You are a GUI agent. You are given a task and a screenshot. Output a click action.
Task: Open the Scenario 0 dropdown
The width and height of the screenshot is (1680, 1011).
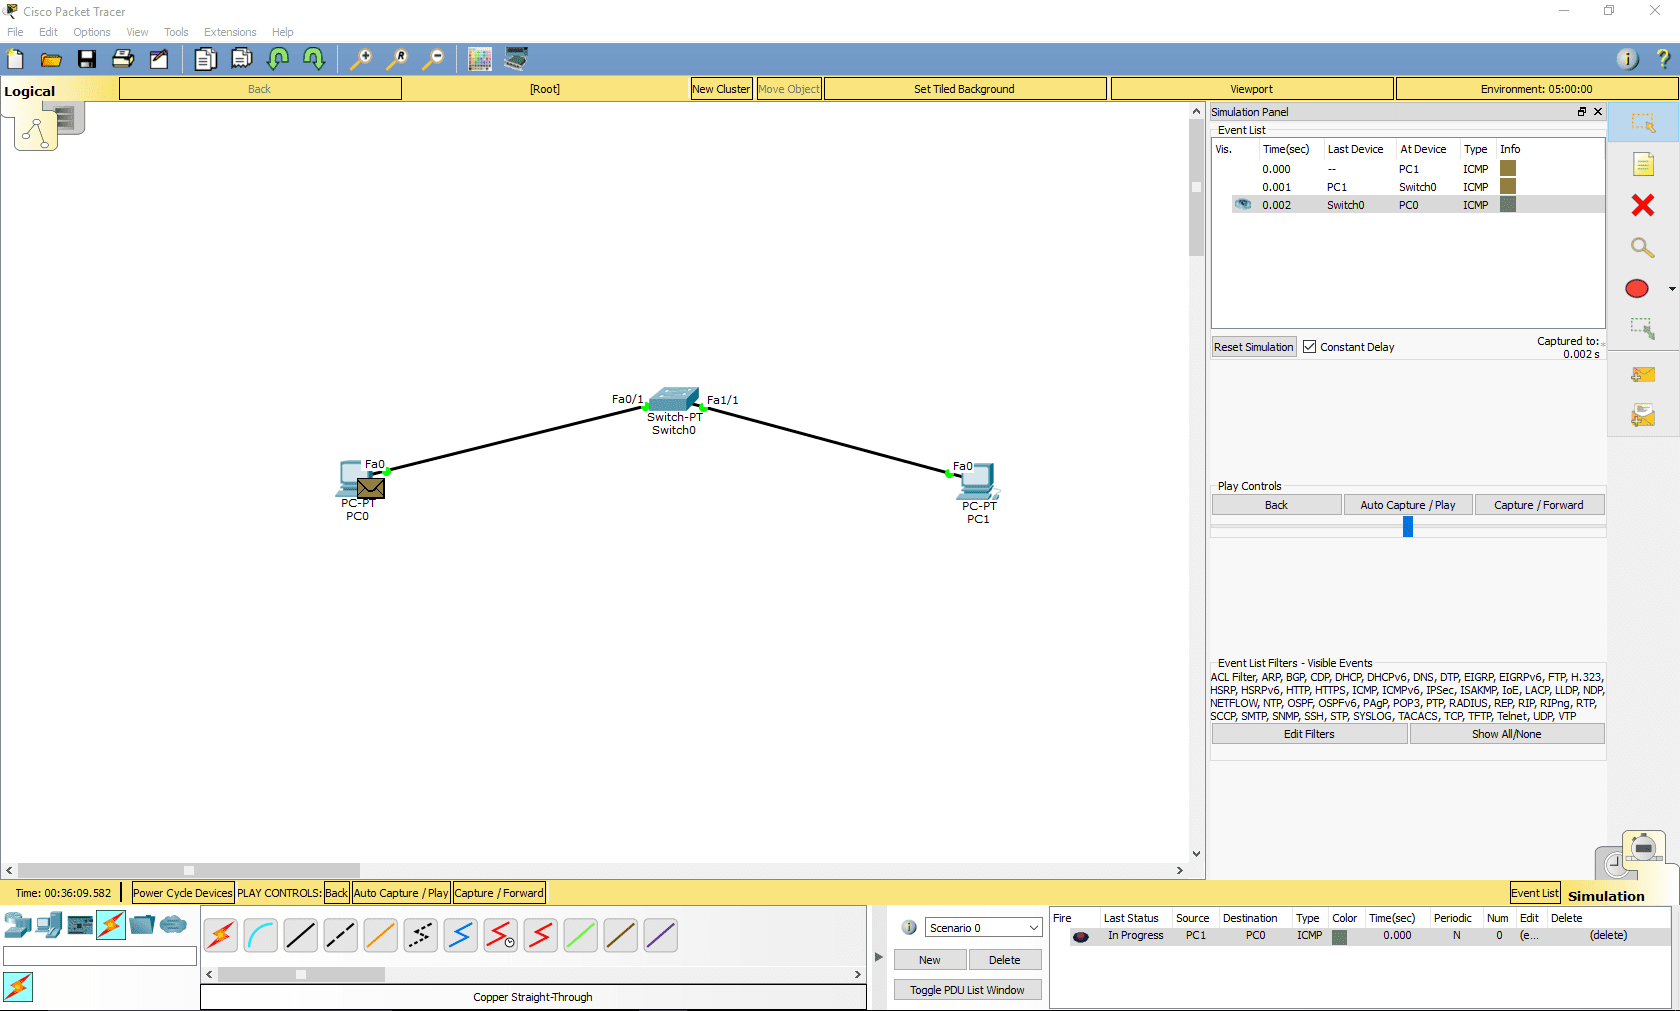984,928
